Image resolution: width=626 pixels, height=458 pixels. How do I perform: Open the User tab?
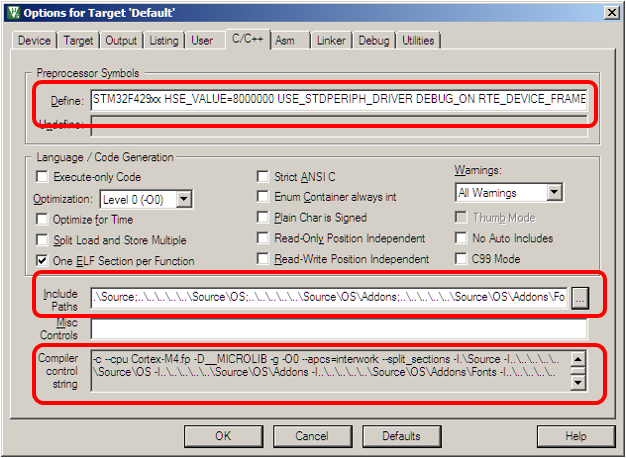(202, 40)
